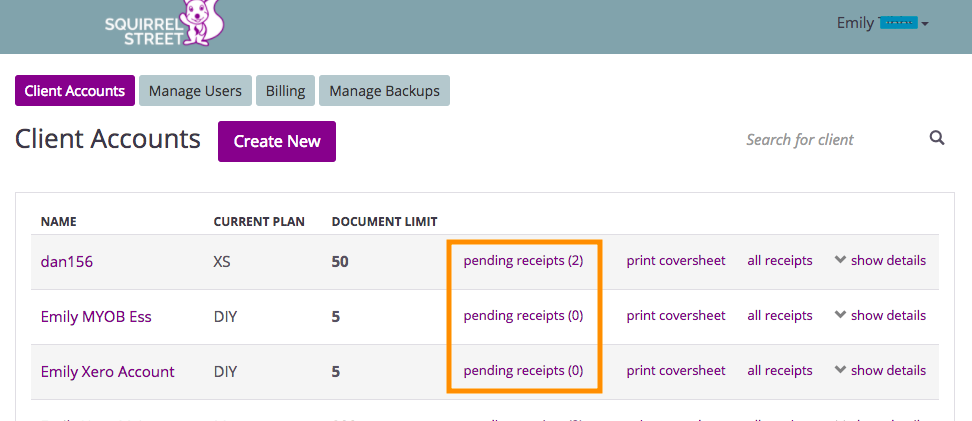Viewport: 972px width, 421px height.
Task: Click DIY plan in Emily MYOB Ess row
Action: pos(226,317)
